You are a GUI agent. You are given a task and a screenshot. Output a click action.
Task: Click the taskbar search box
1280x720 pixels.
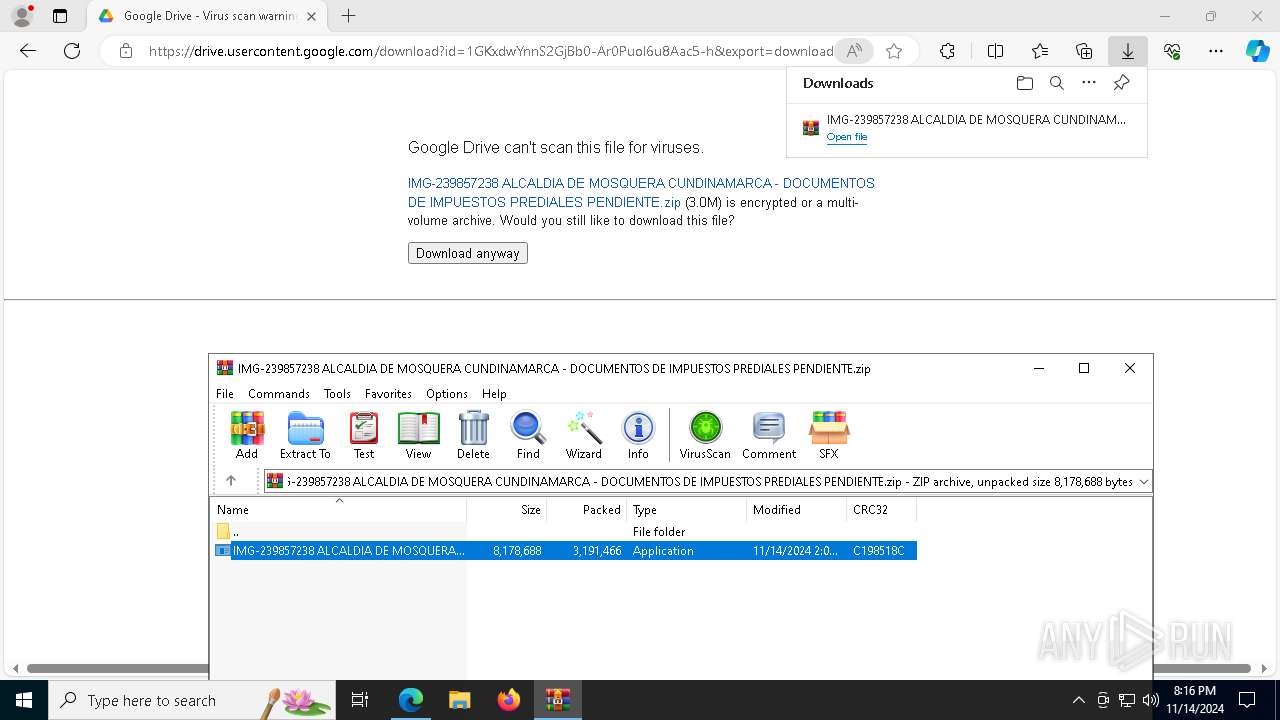[x=193, y=700]
